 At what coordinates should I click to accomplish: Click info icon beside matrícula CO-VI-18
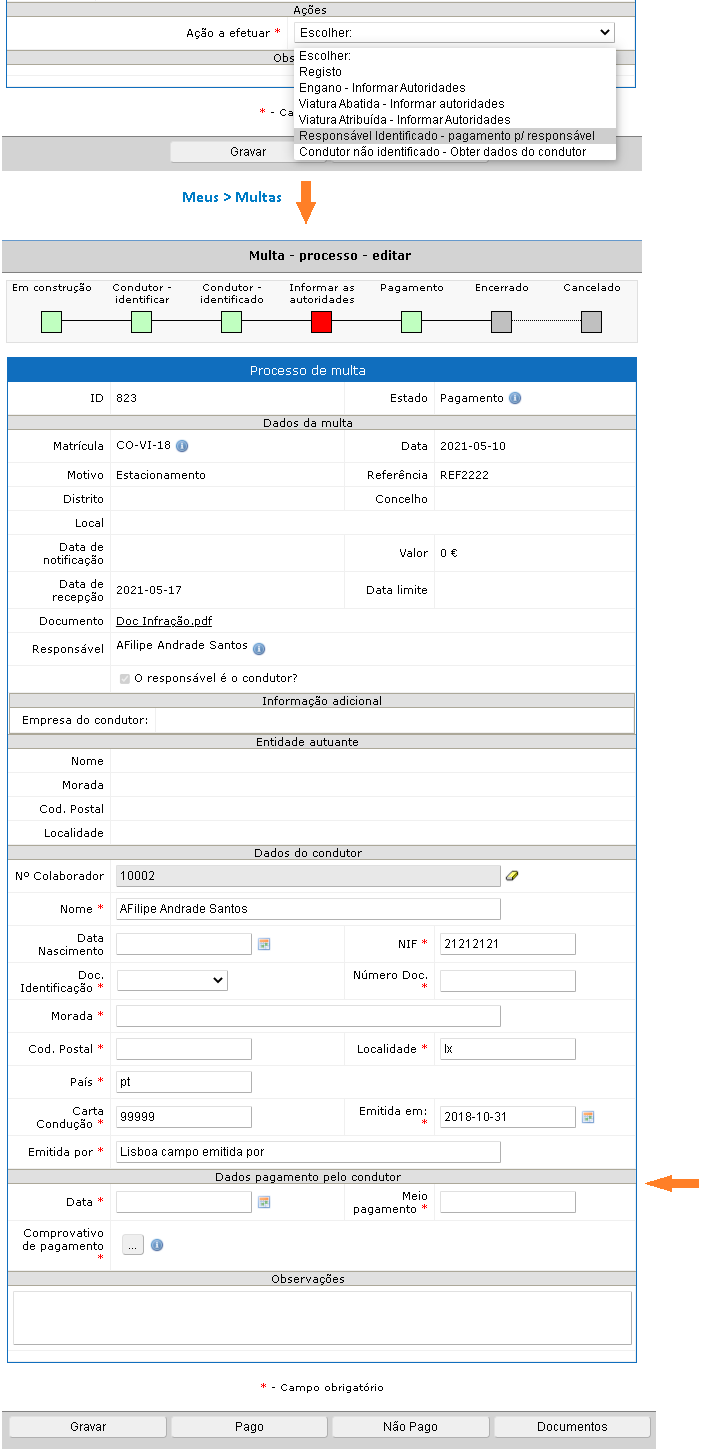(182, 447)
